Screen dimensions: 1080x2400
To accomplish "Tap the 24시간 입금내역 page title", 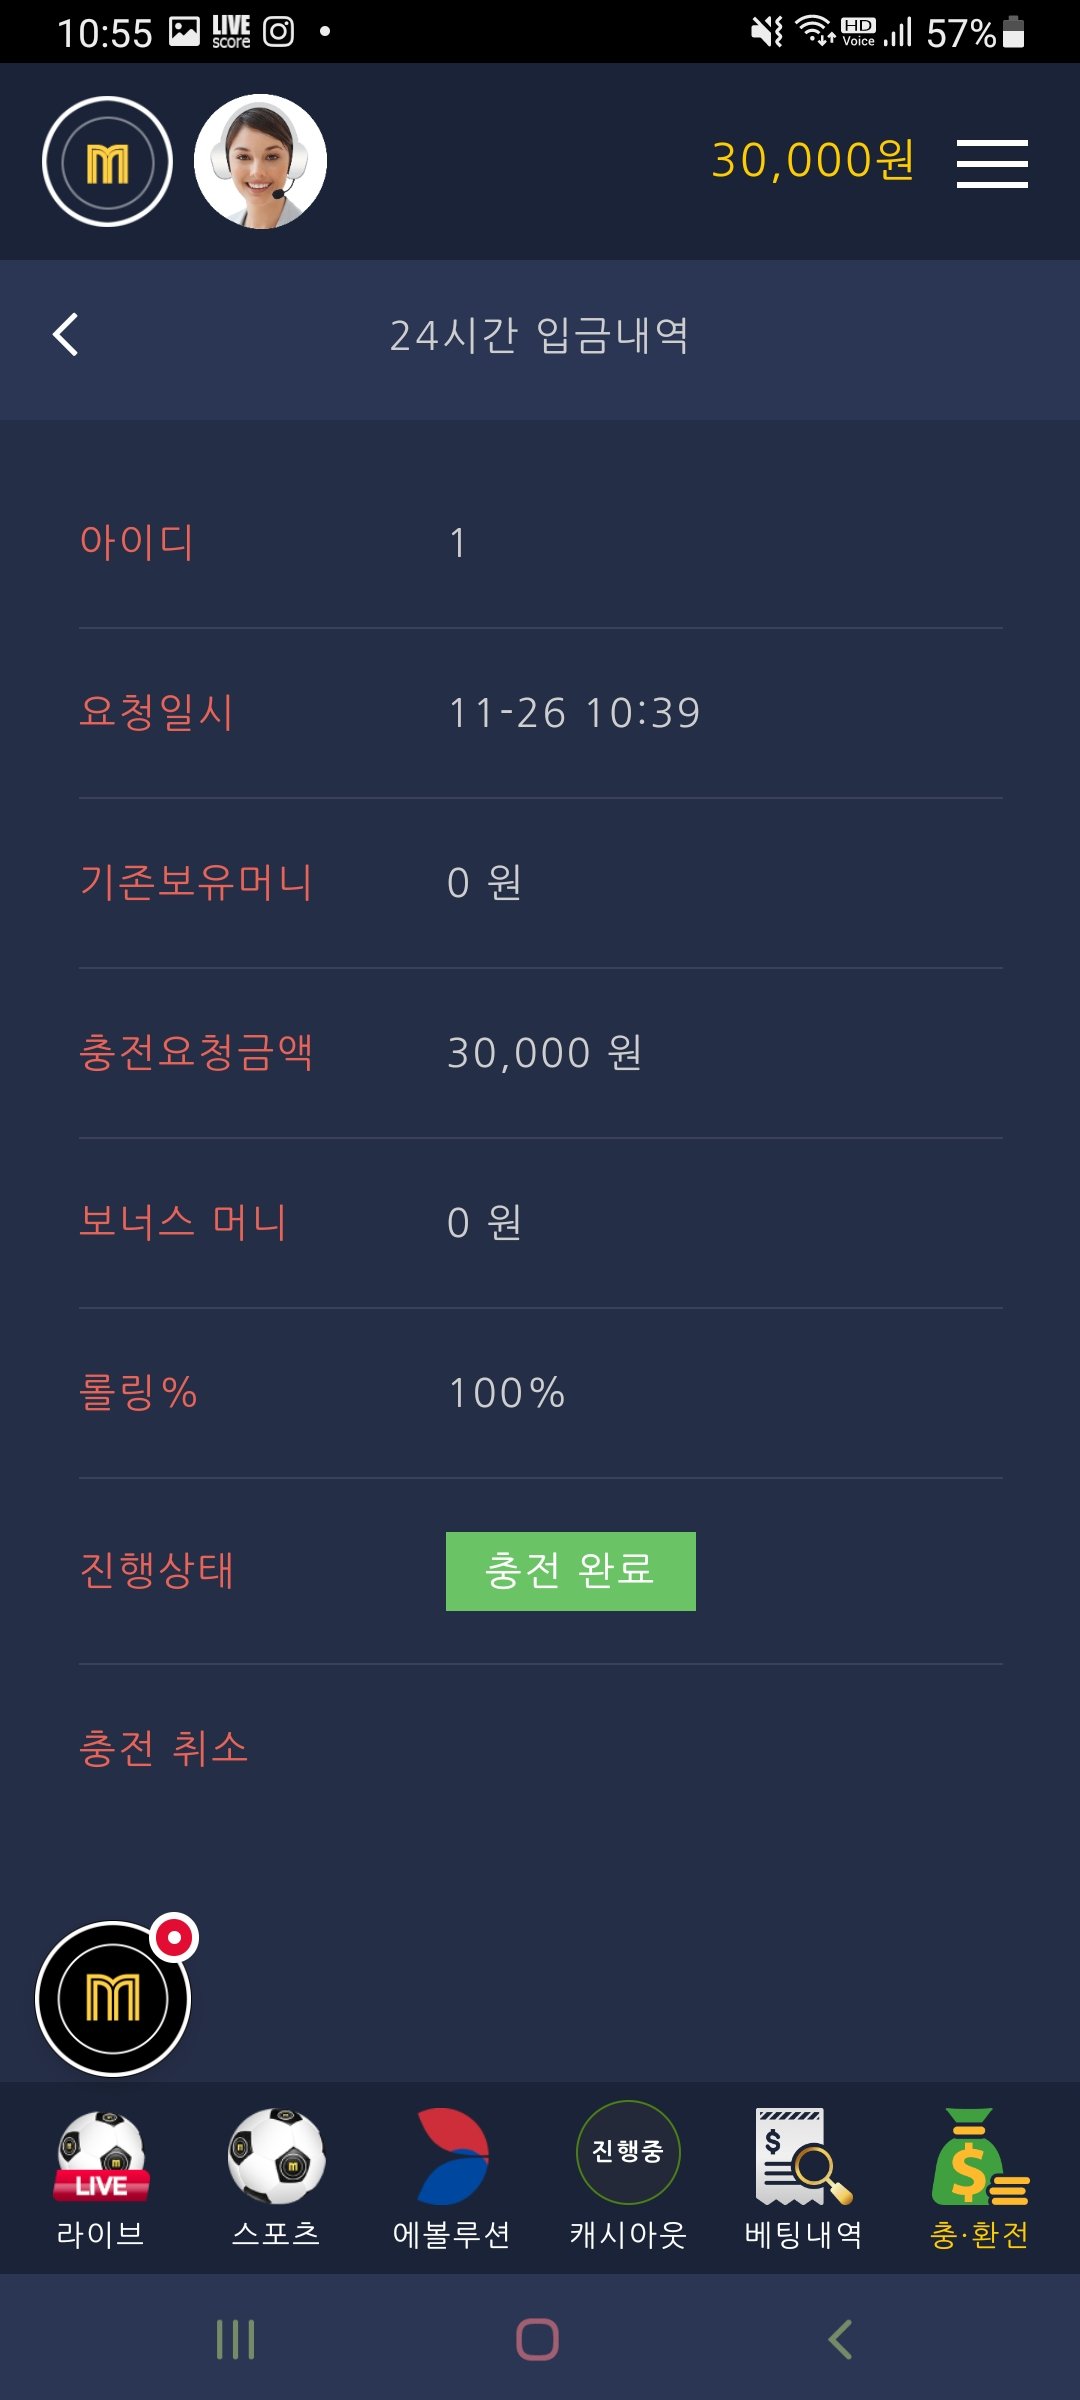I will (539, 336).
